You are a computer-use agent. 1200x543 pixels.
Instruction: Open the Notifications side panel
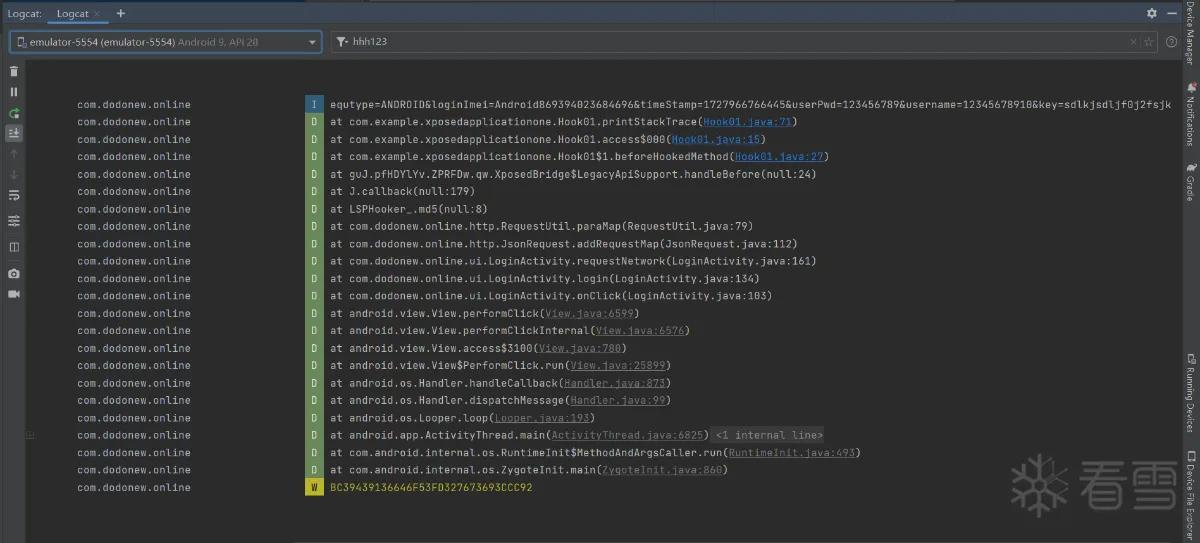click(1190, 114)
